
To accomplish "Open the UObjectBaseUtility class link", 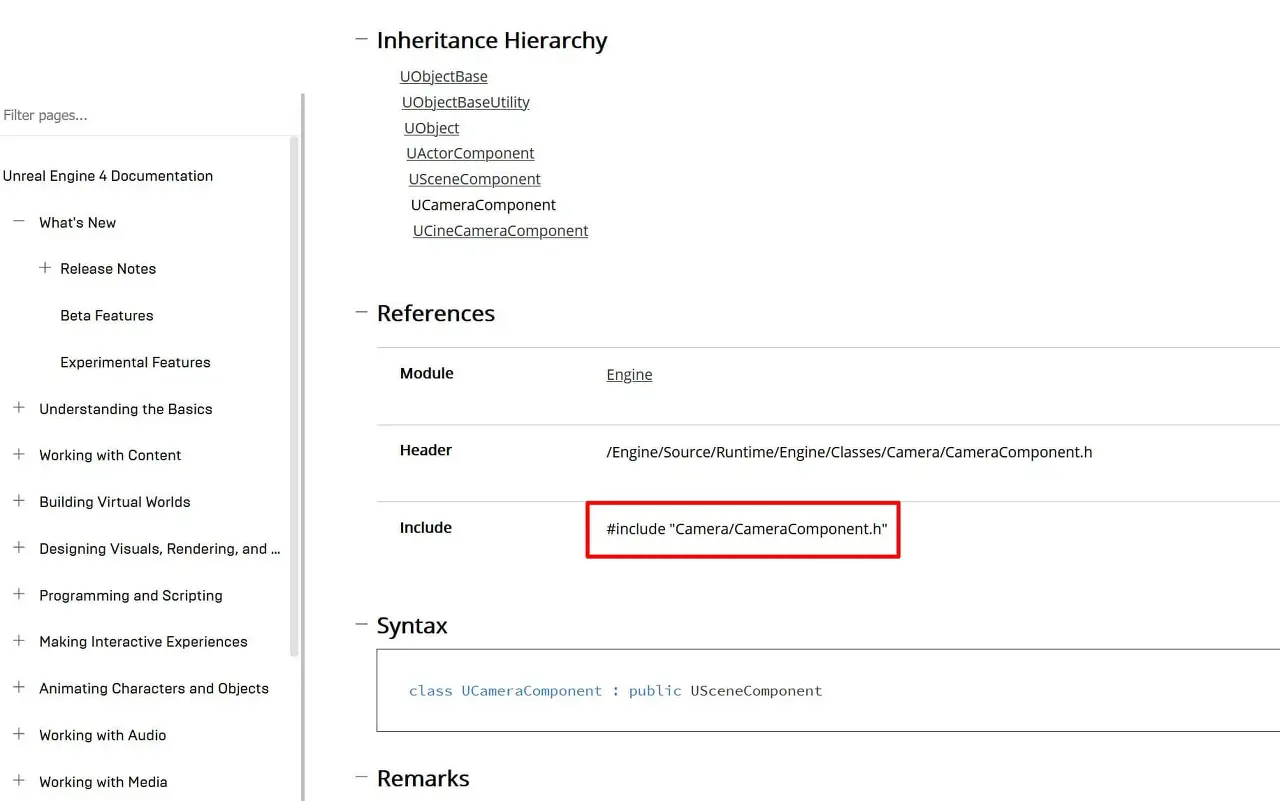I will coord(466,102).
